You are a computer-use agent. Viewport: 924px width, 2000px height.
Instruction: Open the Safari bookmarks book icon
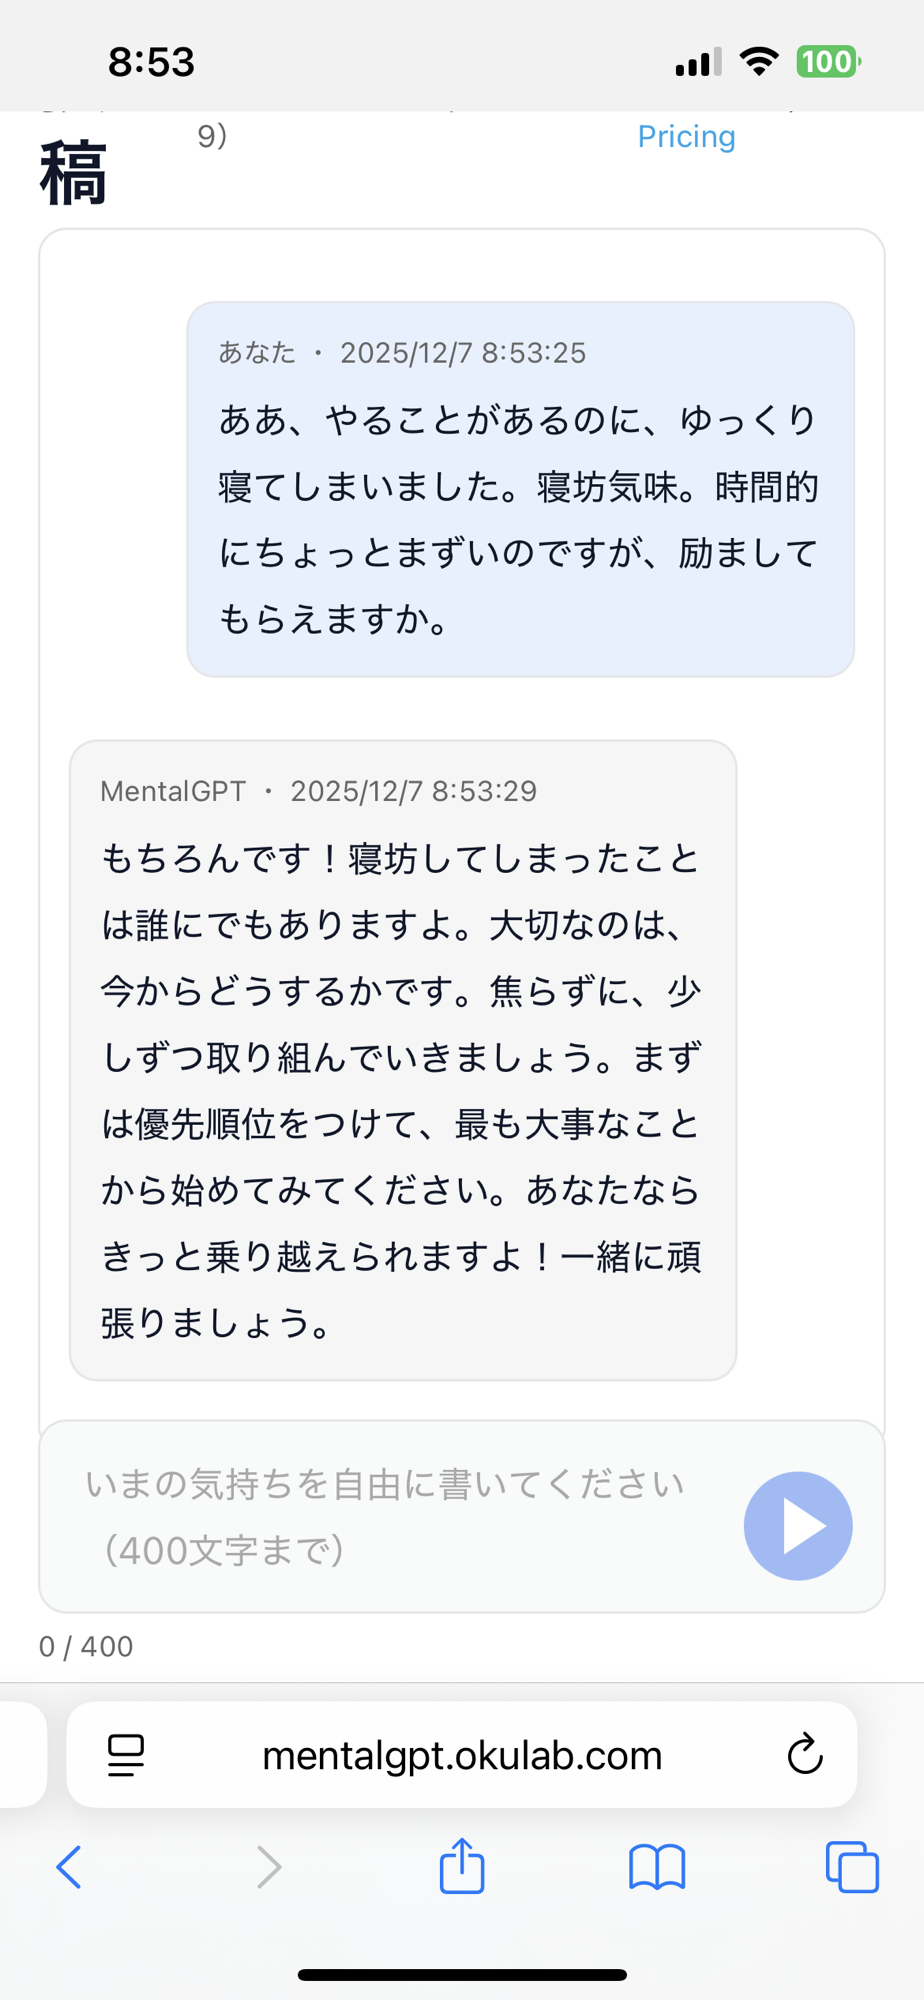click(657, 1866)
